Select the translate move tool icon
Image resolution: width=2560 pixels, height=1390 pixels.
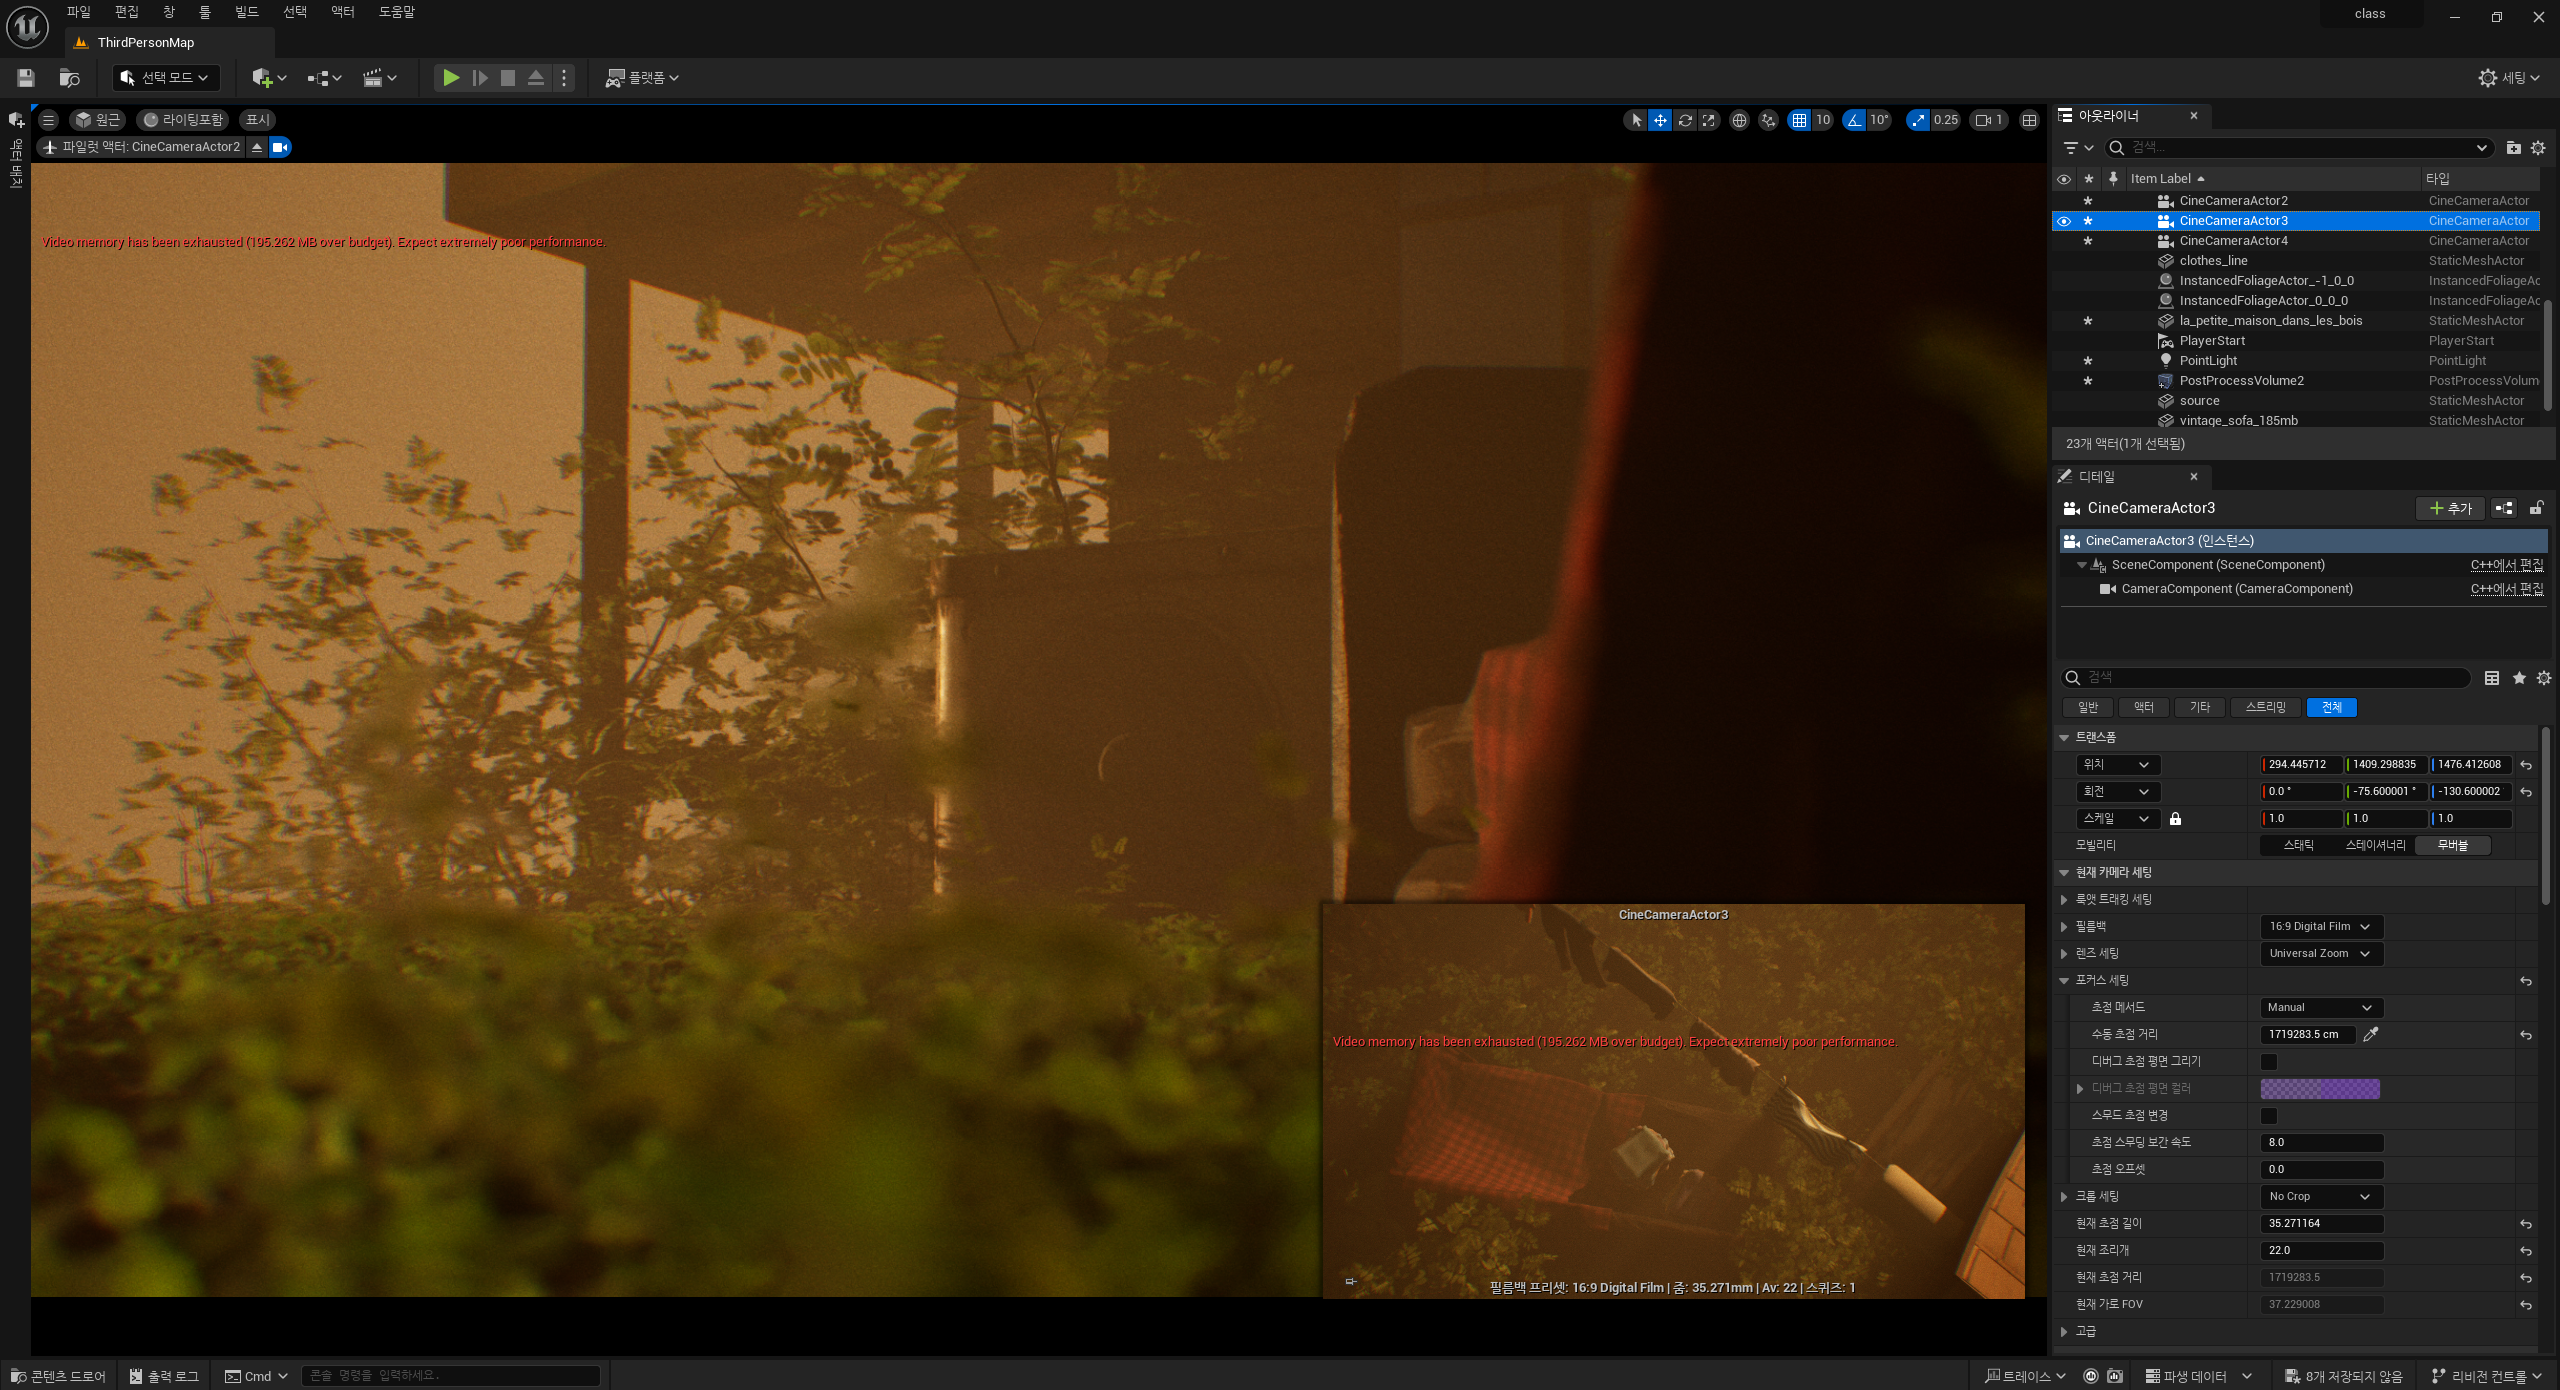pyautogui.click(x=1660, y=120)
